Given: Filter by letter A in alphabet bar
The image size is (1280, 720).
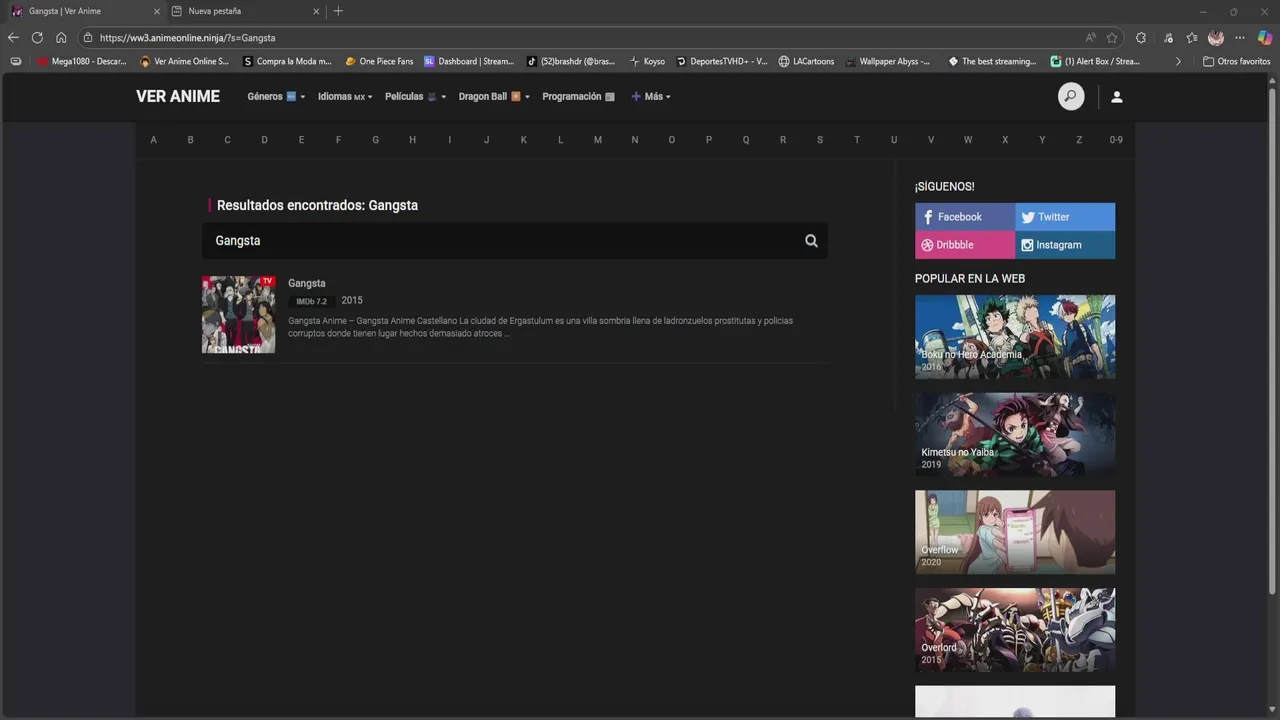Looking at the screenshot, I should pos(153,140).
